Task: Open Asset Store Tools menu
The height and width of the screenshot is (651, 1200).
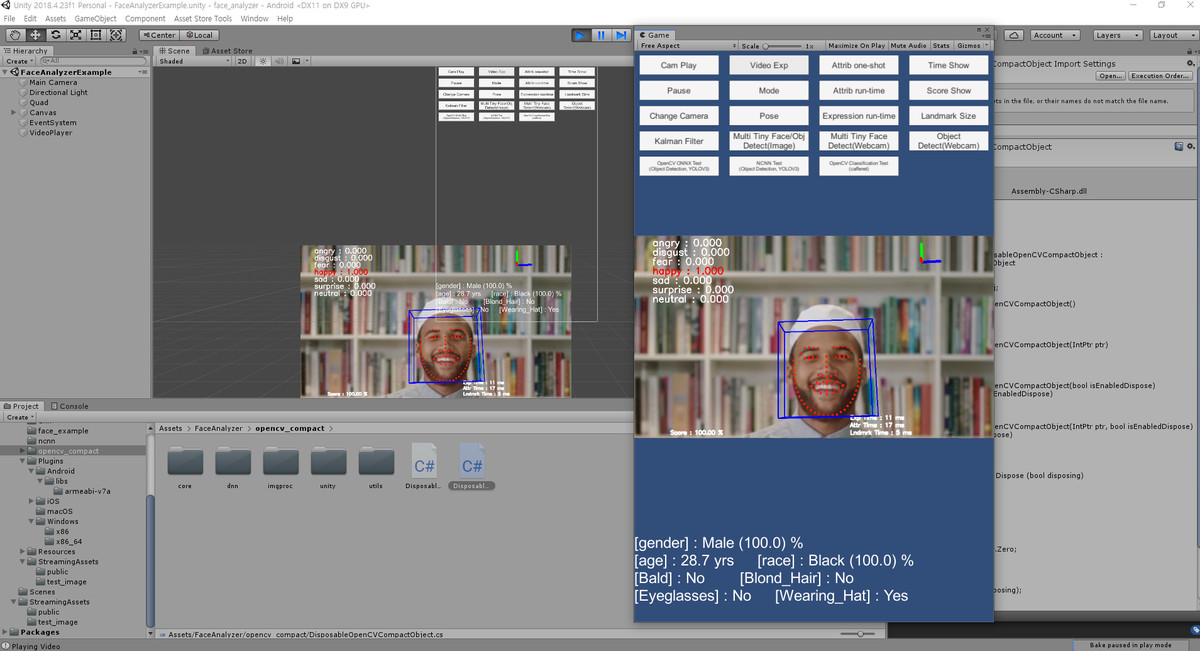Action: pos(203,19)
